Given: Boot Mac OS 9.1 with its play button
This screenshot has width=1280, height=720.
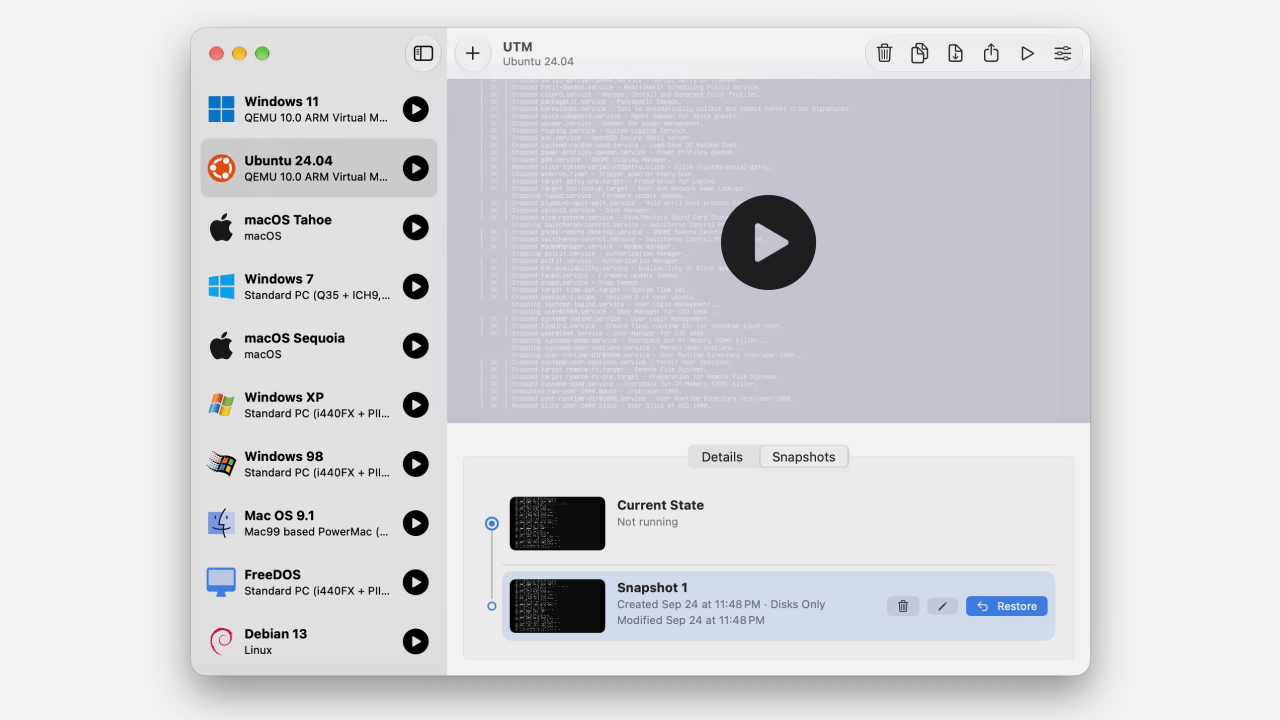Looking at the screenshot, I should pos(416,523).
